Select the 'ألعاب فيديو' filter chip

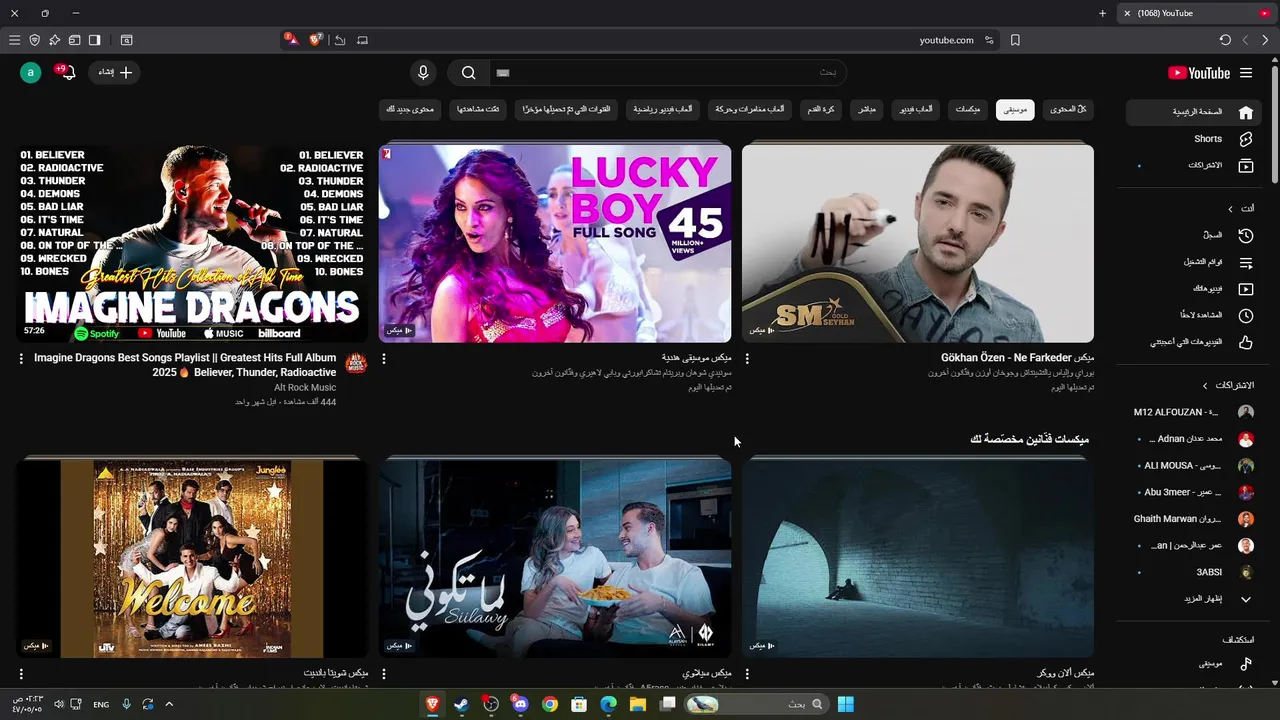click(915, 109)
